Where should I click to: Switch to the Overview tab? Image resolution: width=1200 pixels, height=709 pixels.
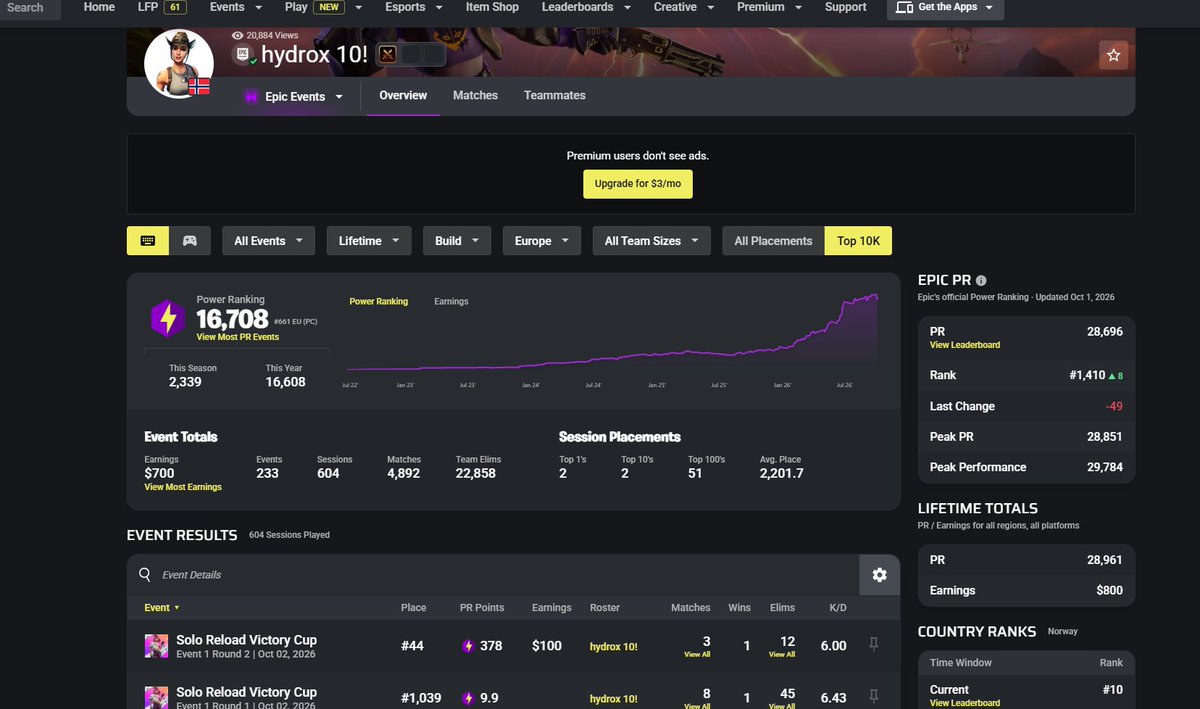point(403,96)
